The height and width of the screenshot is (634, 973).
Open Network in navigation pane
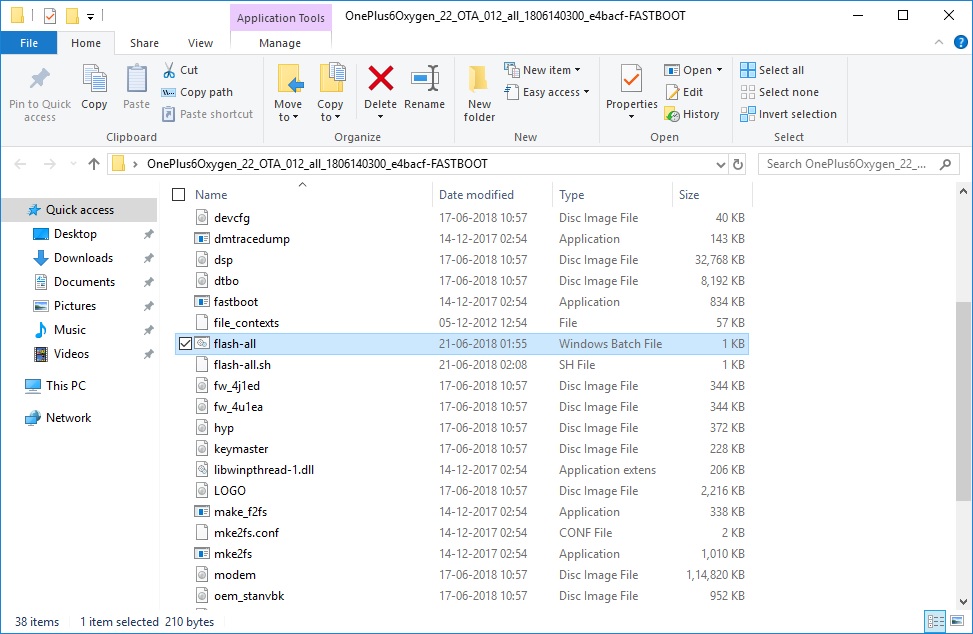[68, 418]
